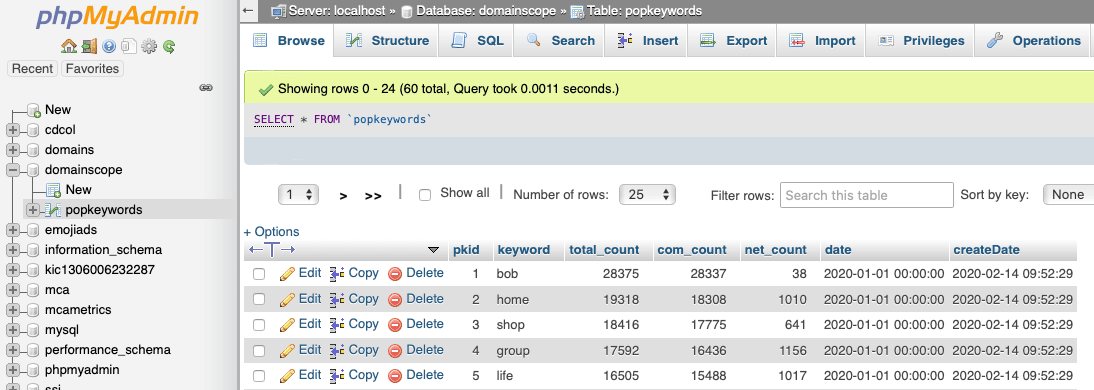Expand the domains database node

pyautogui.click(x=13, y=150)
